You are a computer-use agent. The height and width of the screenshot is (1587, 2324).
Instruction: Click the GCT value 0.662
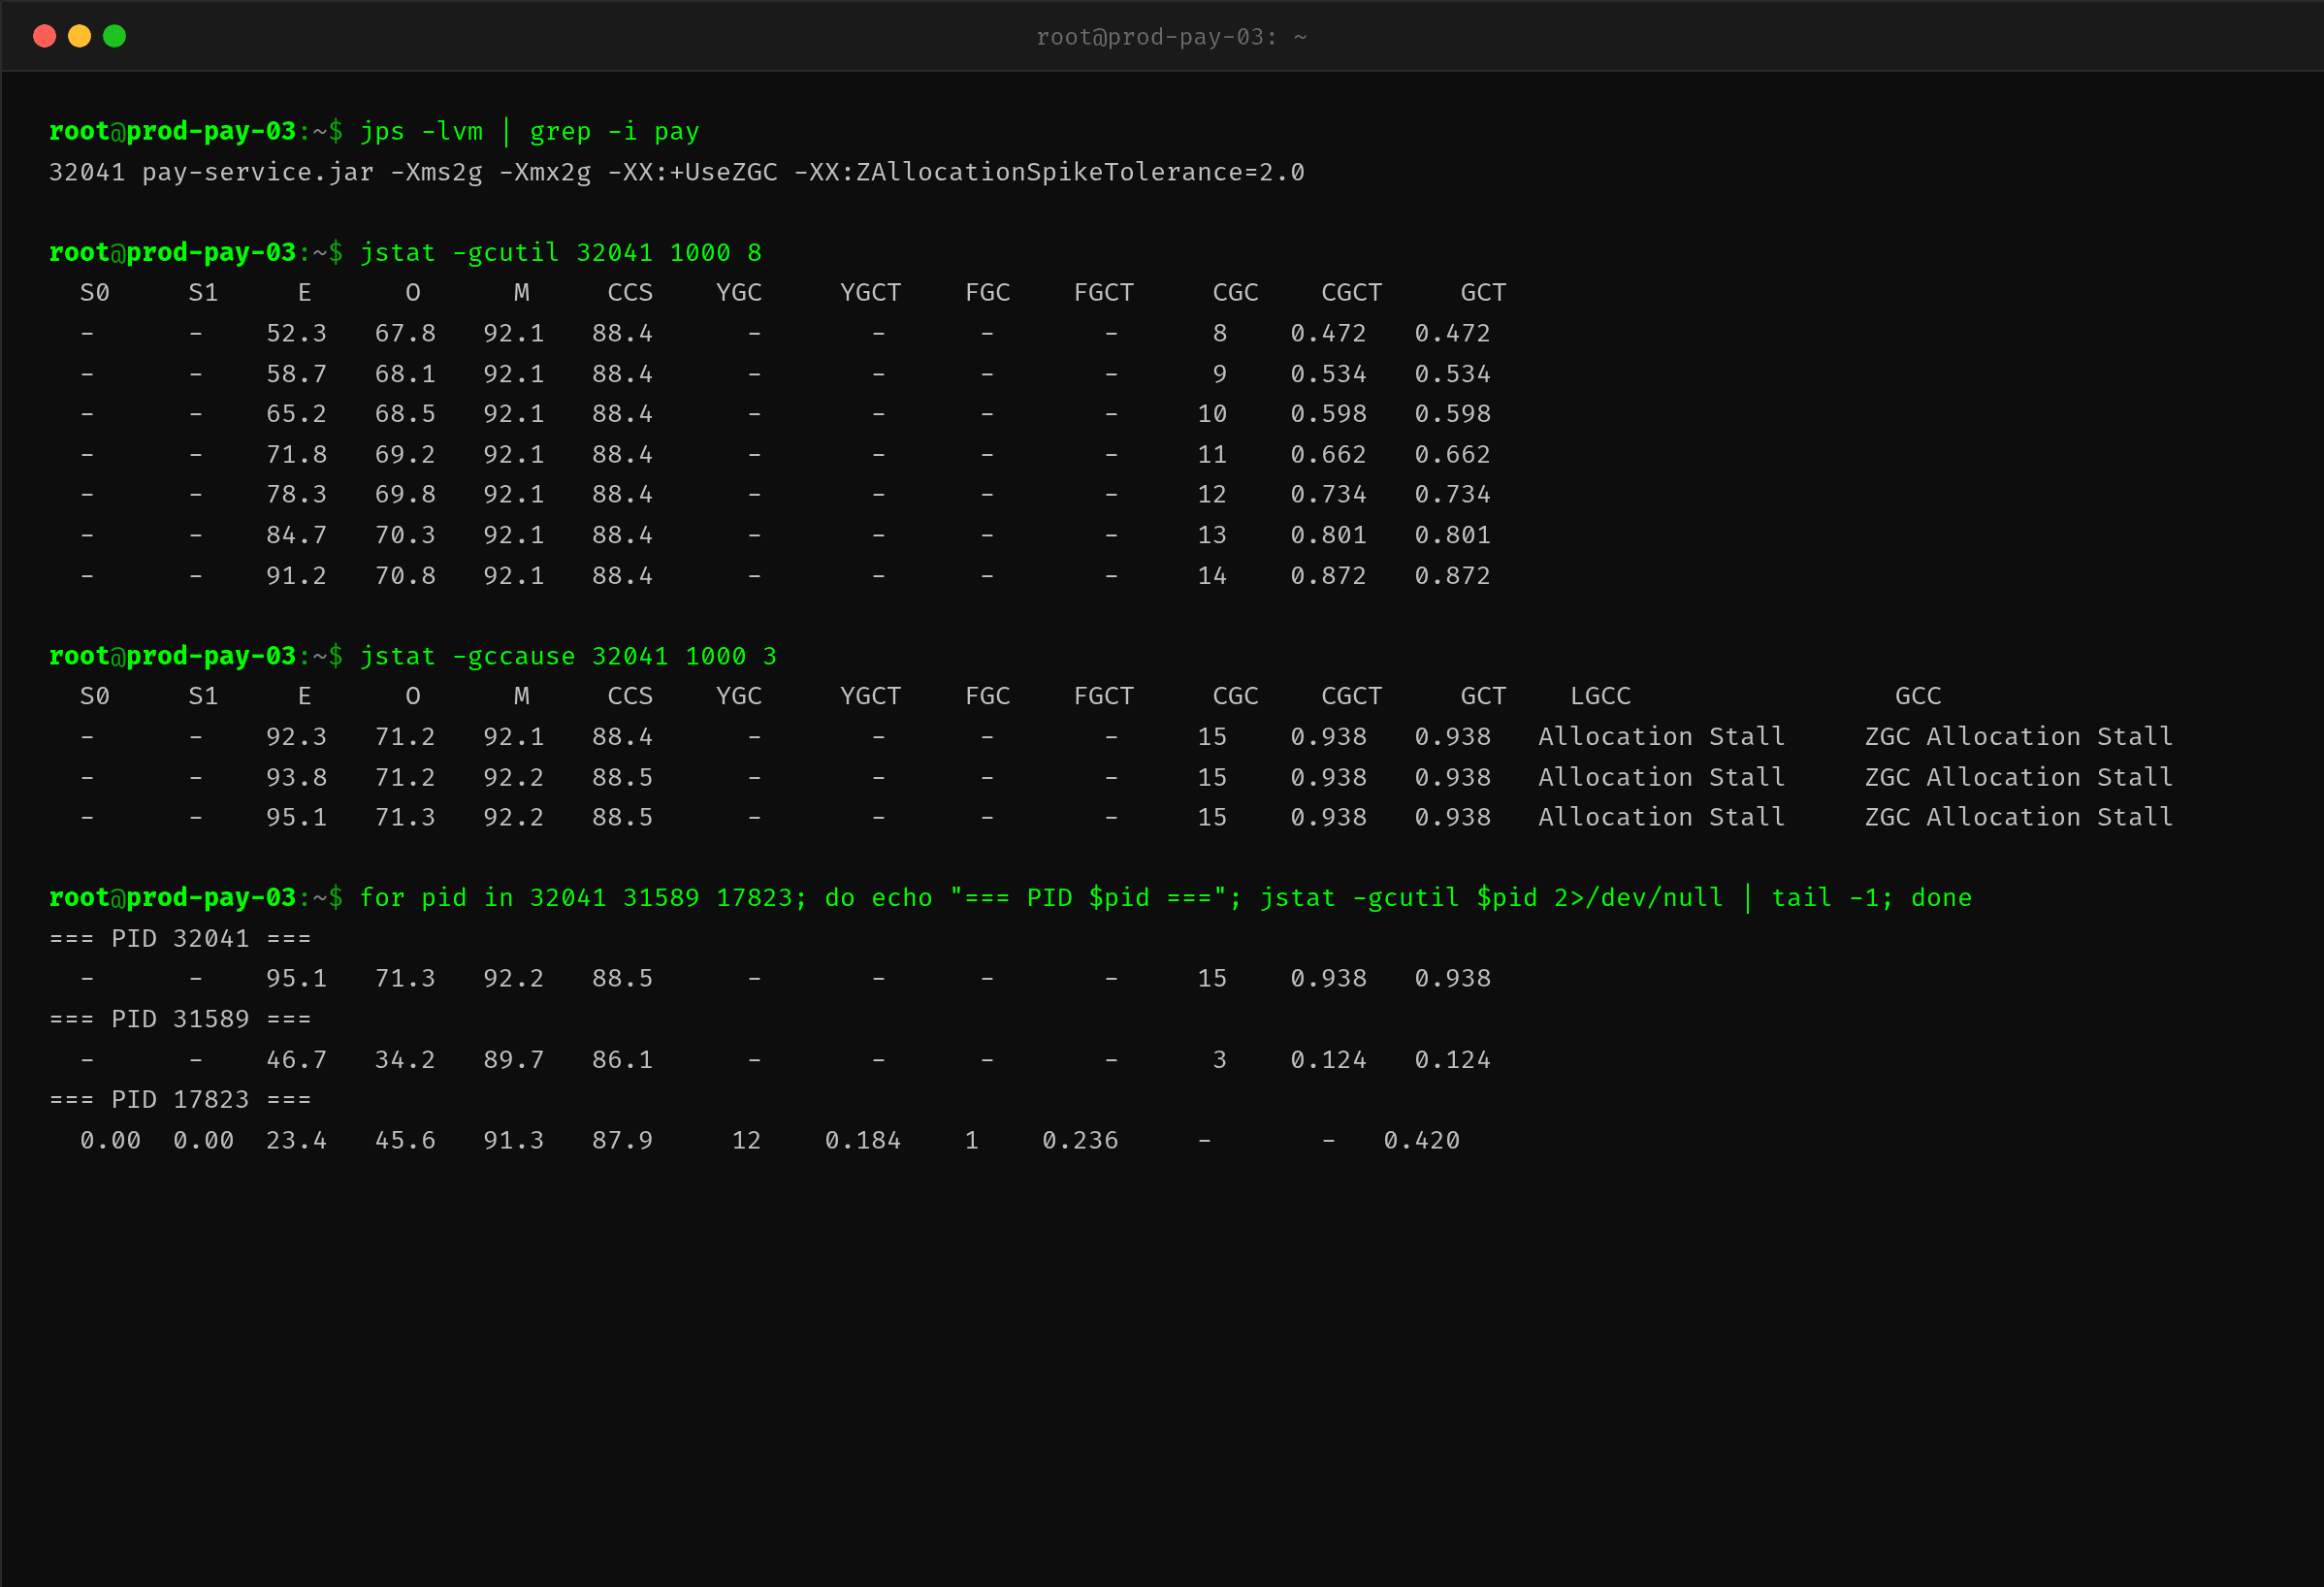tap(1452, 455)
